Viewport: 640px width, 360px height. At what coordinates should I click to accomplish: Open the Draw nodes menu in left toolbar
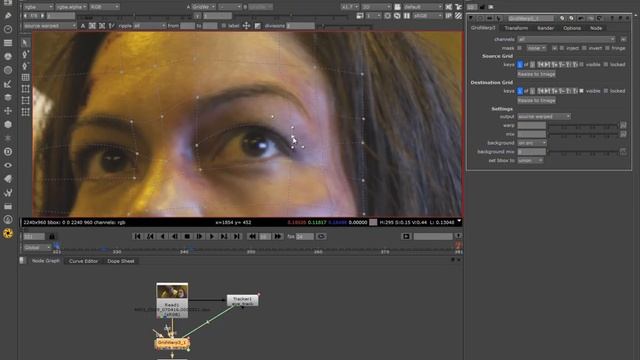pos(8,16)
